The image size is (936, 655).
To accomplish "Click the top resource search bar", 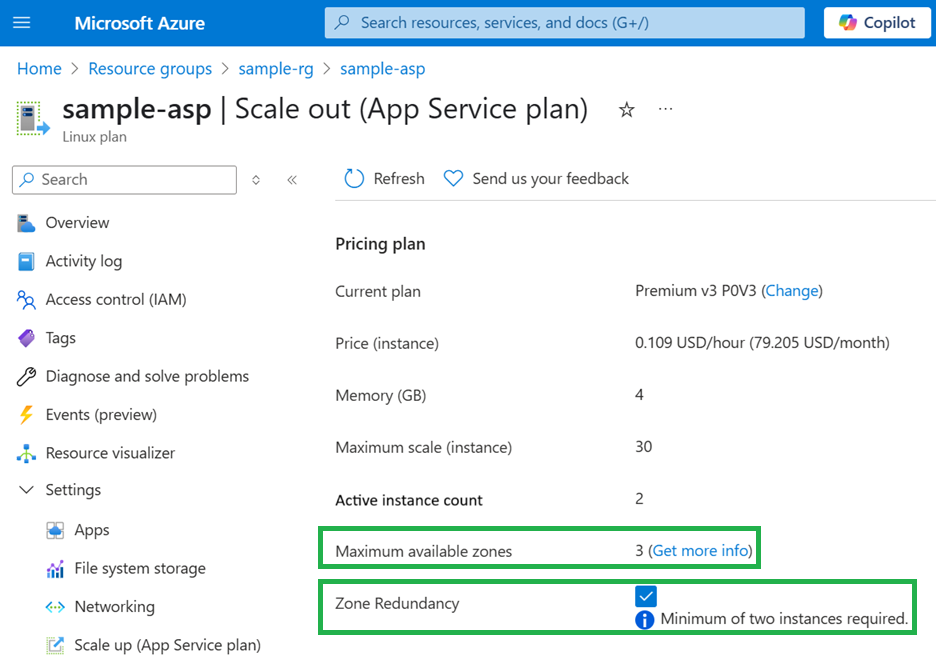I will point(564,22).
